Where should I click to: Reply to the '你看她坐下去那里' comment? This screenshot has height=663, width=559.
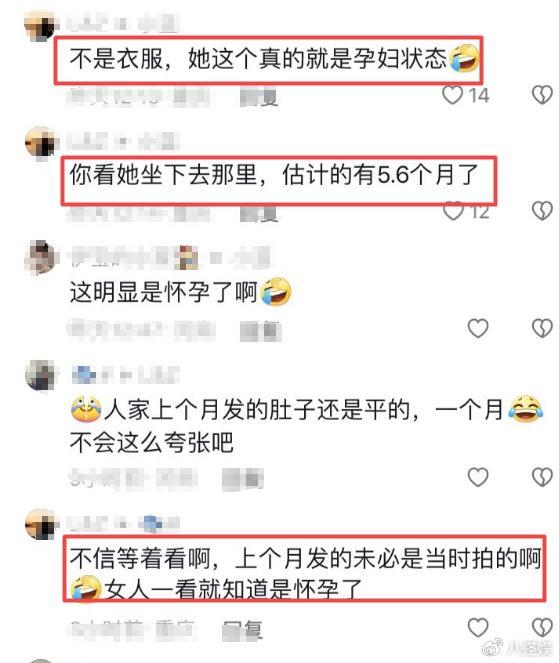tap(259, 214)
